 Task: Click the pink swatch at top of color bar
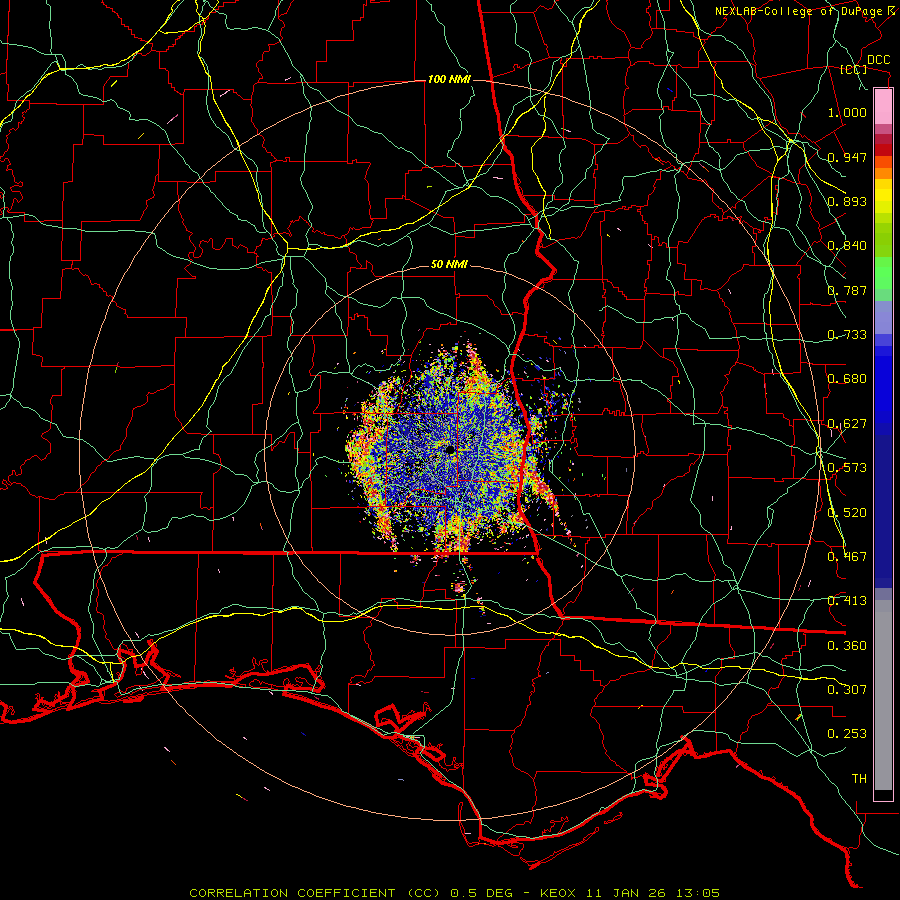tap(883, 106)
